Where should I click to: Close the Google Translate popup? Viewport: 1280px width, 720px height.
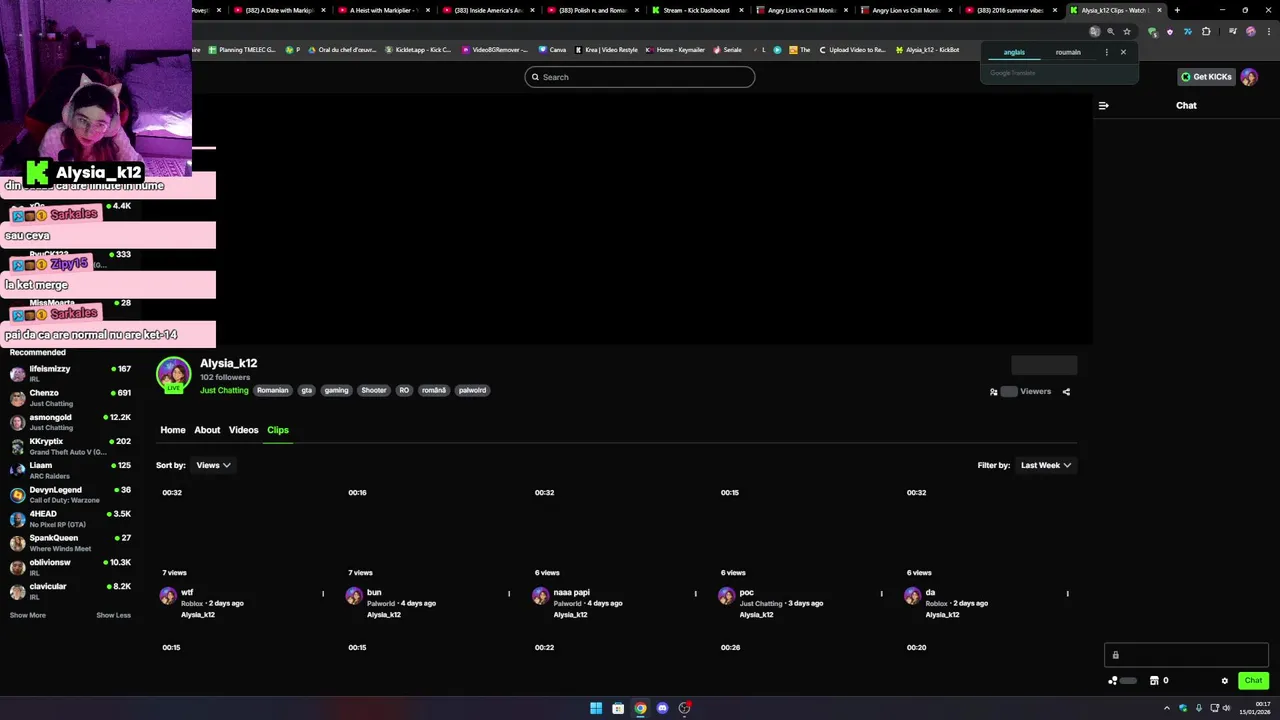[x=1123, y=52]
